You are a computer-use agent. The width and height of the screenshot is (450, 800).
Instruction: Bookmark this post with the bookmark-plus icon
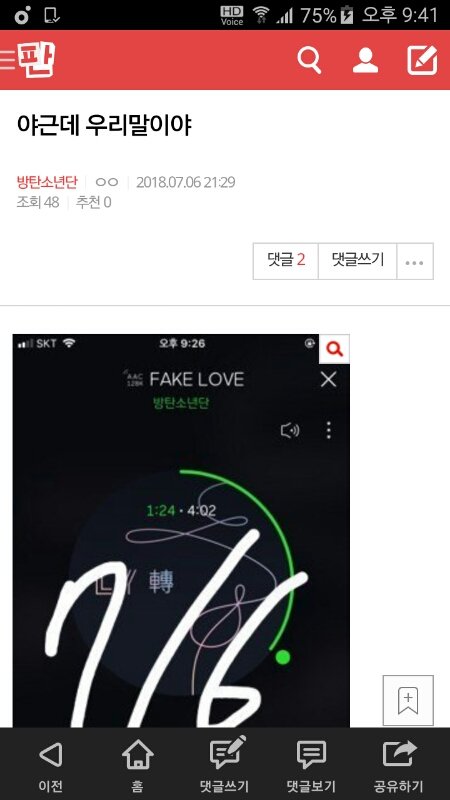pos(408,700)
